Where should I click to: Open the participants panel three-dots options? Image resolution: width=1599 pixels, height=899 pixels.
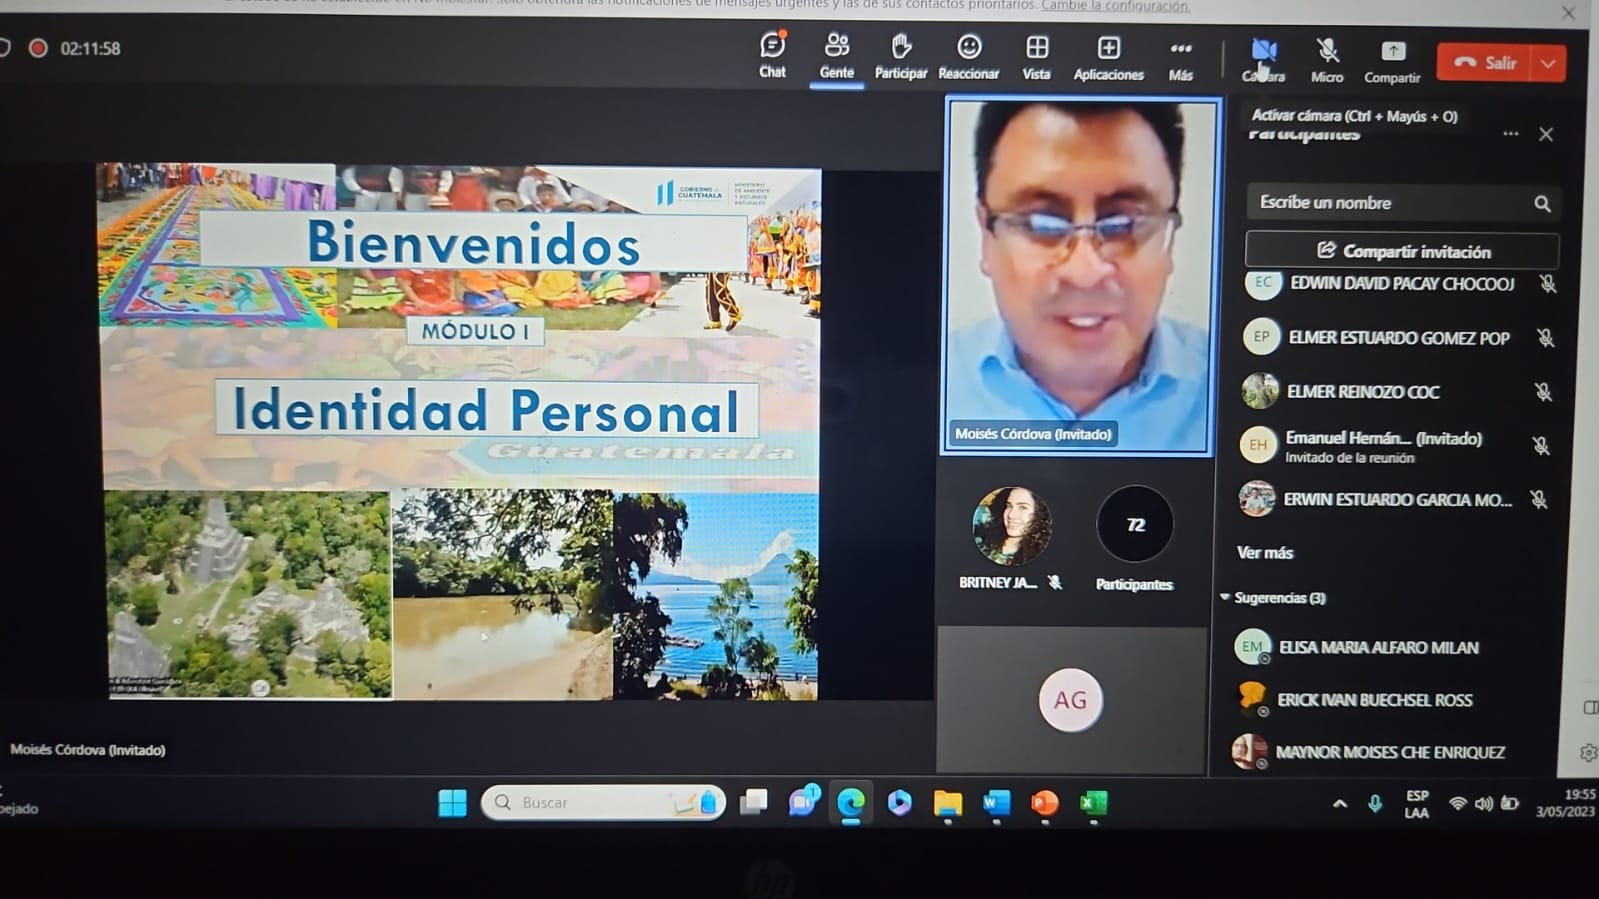[1510, 134]
